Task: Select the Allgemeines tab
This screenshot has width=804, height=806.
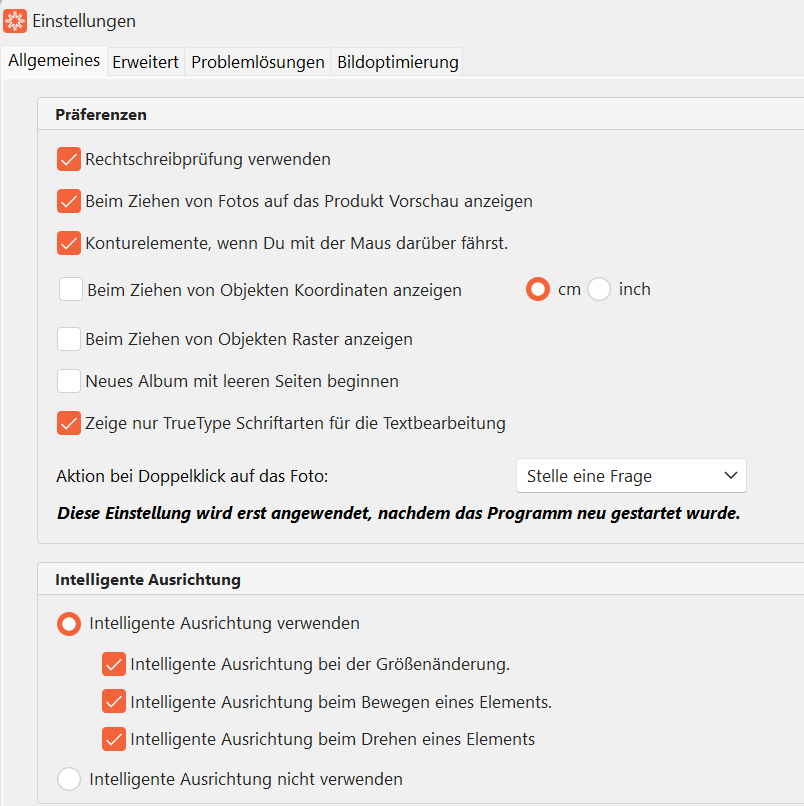Action: coord(54,61)
